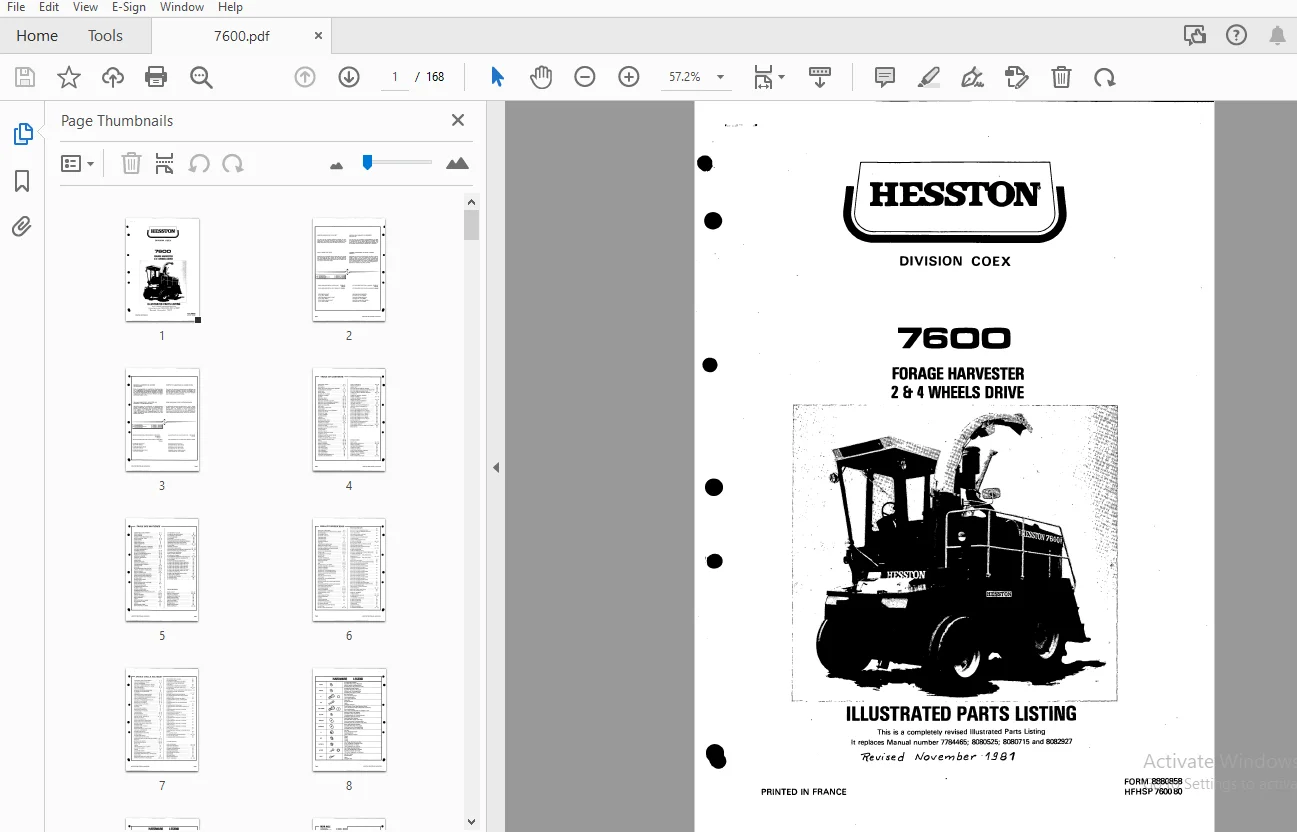Add a comment sticky note
1297x832 pixels.
tap(885, 77)
